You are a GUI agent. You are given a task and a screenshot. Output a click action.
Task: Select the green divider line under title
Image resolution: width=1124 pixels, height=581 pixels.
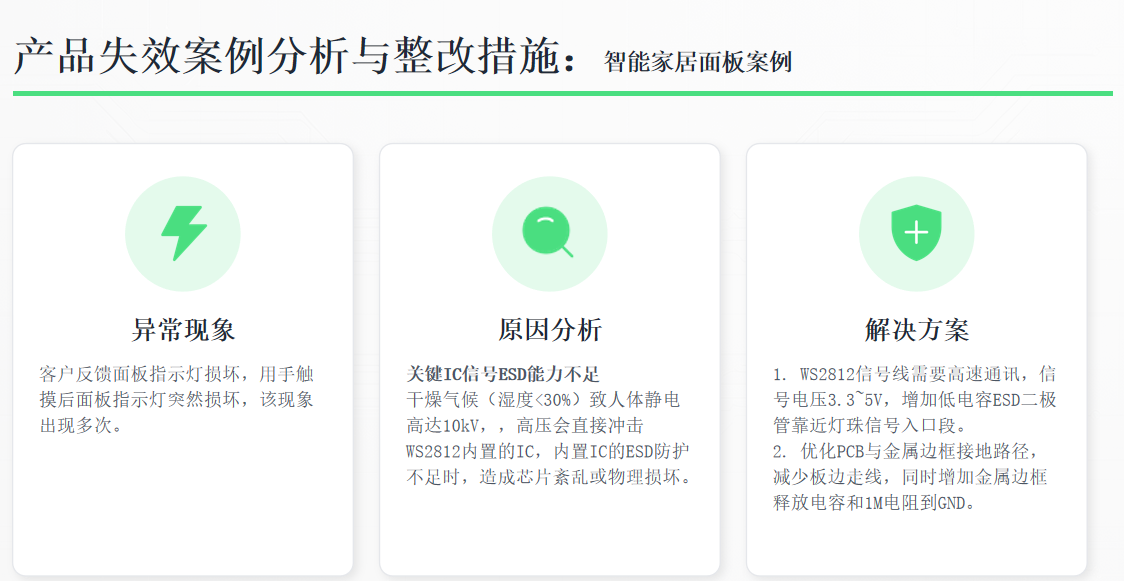[562, 94]
